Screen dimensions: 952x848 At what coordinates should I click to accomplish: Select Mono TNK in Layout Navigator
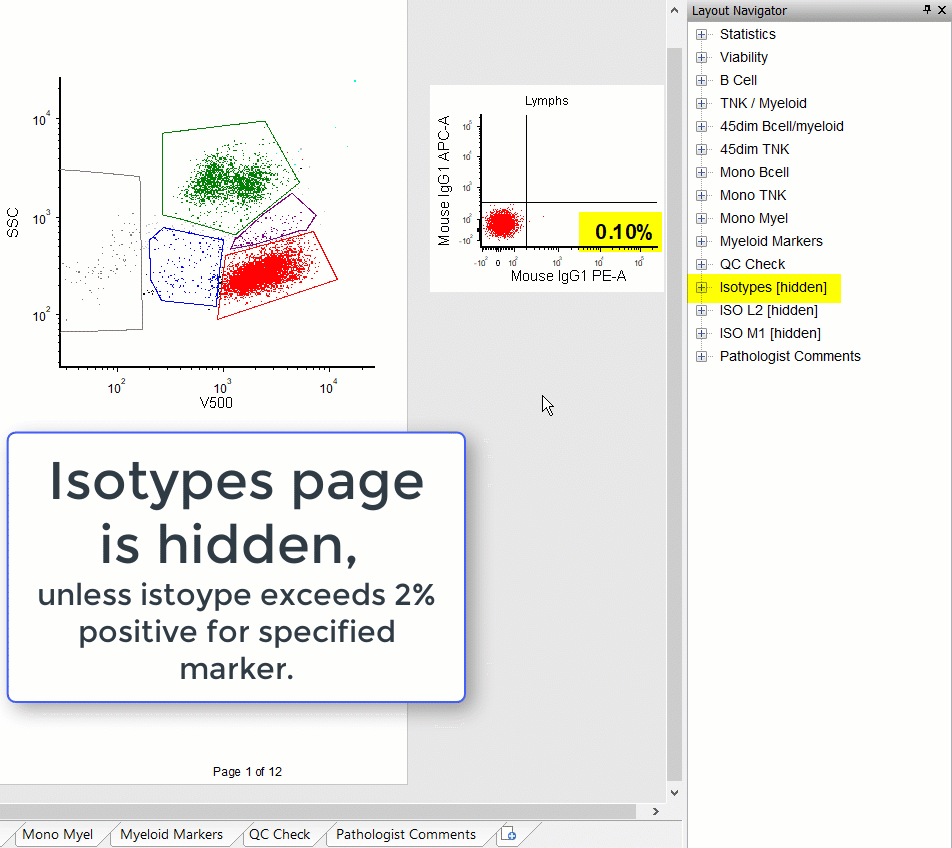753,195
